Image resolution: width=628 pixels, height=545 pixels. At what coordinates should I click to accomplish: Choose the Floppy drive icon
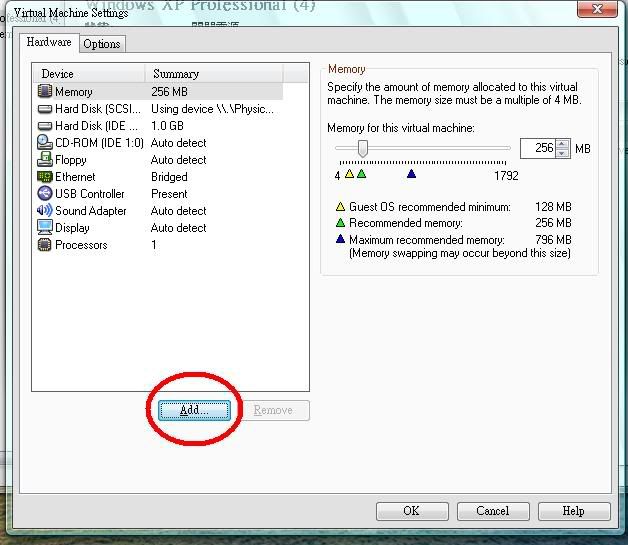click(45, 160)
